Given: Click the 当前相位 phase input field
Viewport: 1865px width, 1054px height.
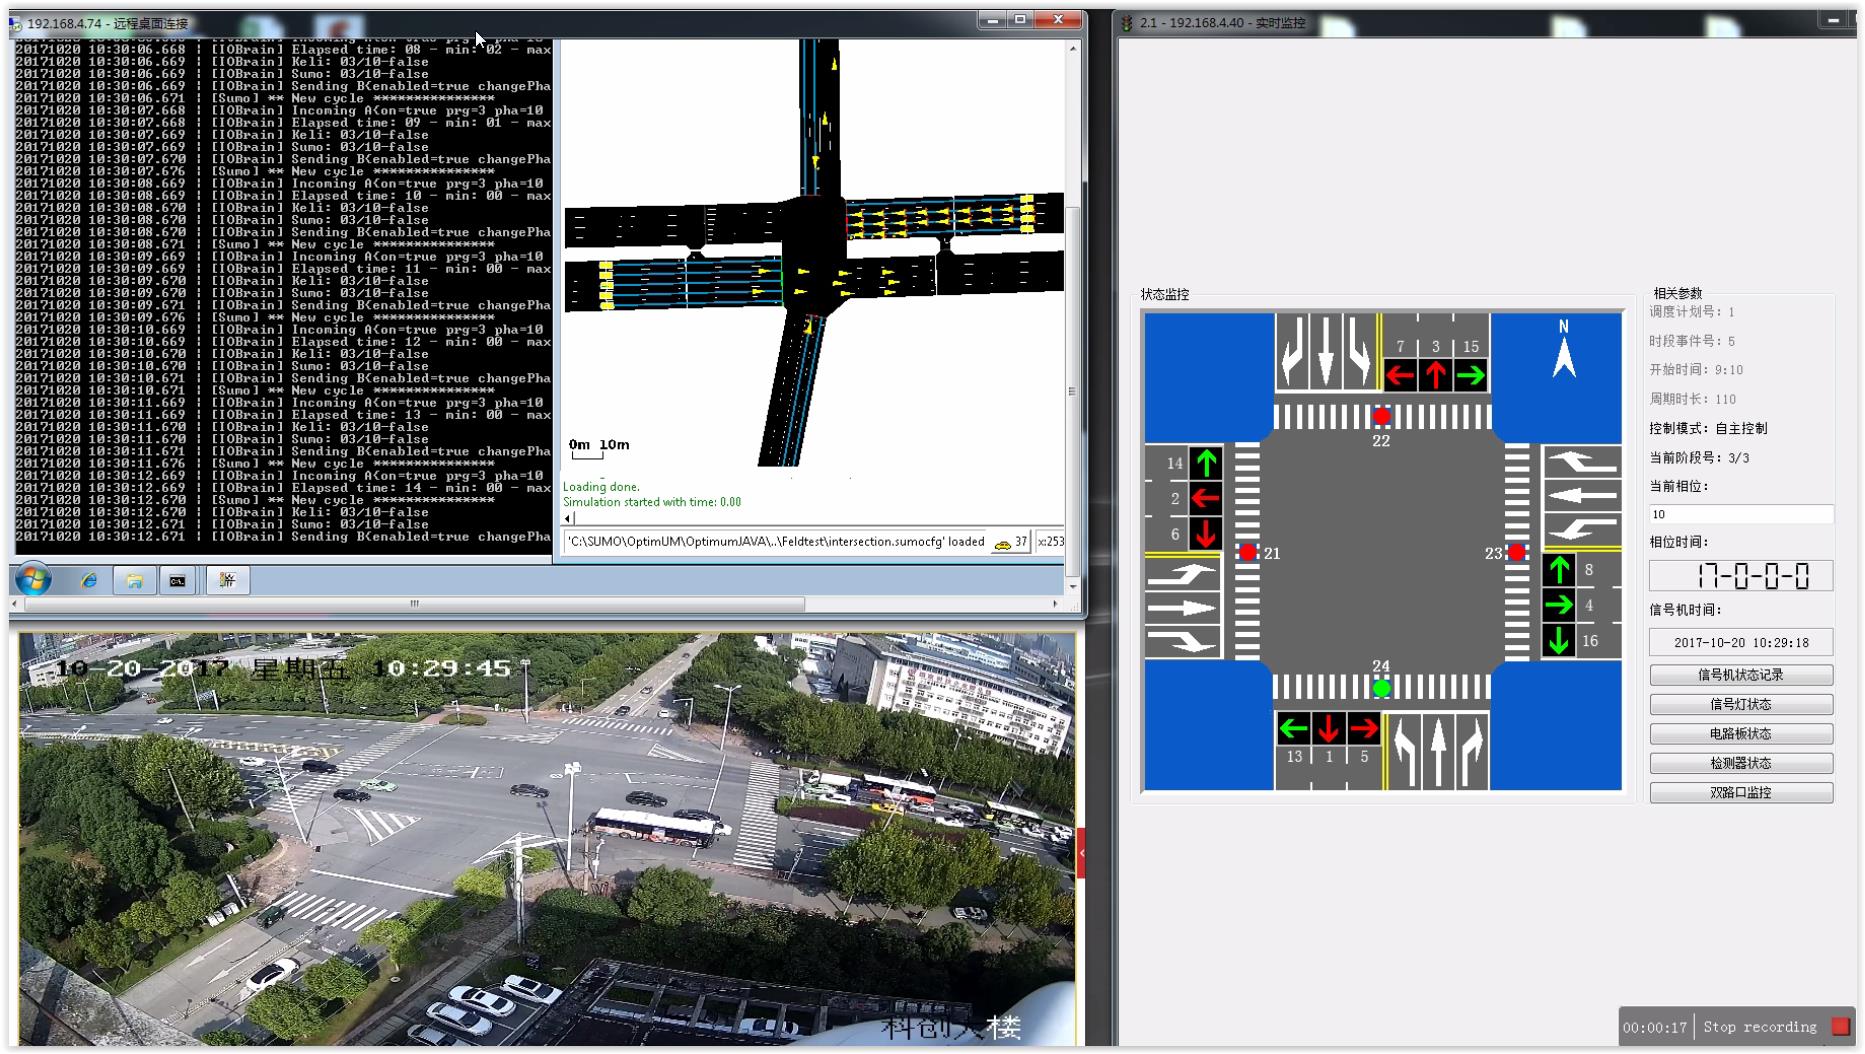Looking at the screenshot, I should (1740, 514).
